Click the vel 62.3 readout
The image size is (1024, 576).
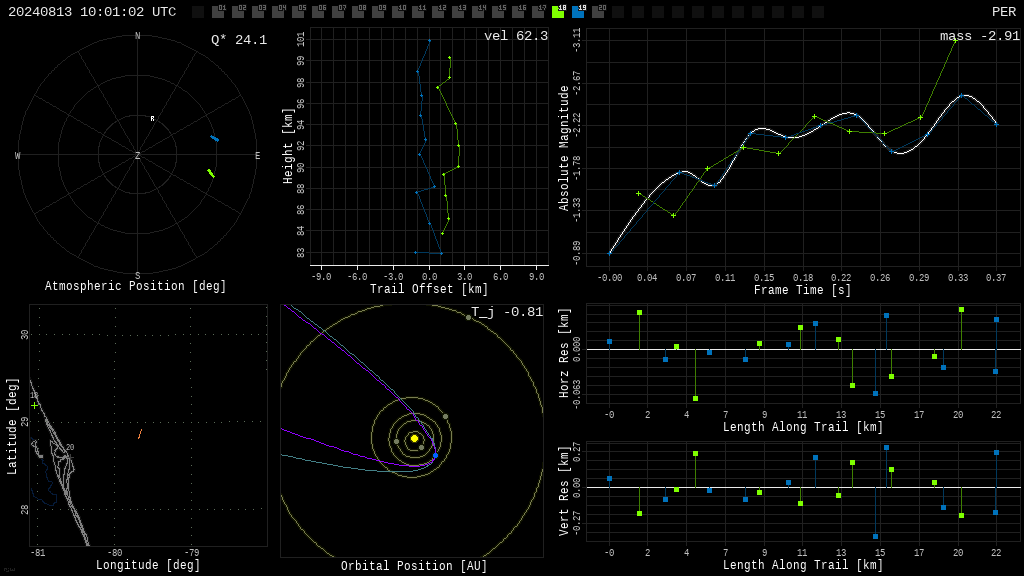pyautogui.click(x=515, y=36)
